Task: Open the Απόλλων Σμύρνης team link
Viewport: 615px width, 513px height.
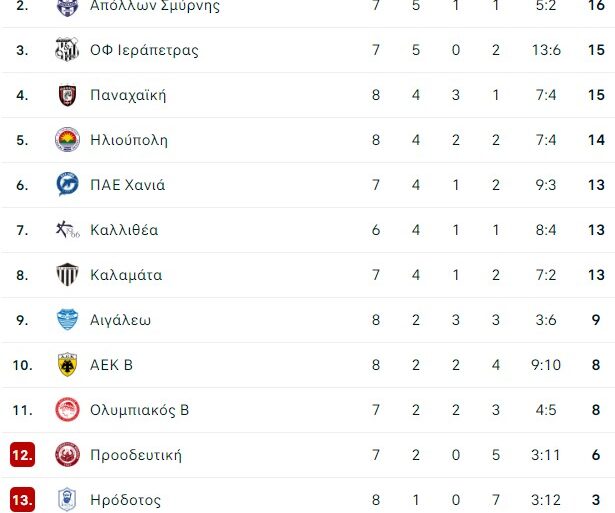Action: pos(155,6)
